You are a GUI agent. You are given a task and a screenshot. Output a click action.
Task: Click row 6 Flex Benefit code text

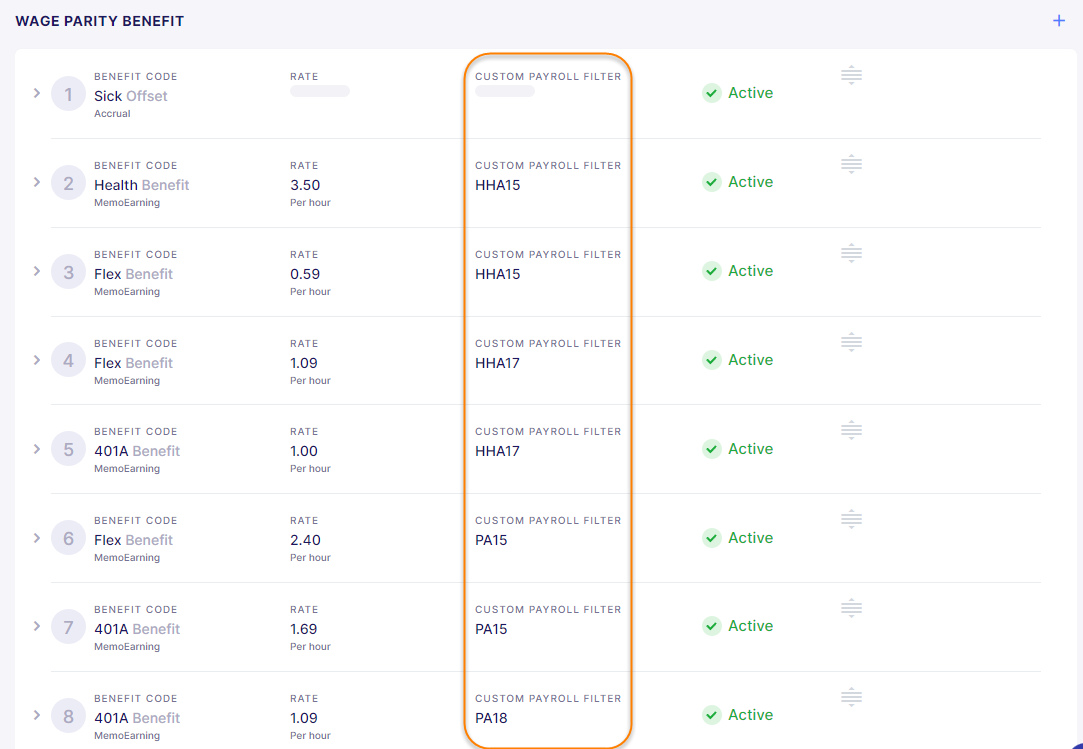click(133, 540)
